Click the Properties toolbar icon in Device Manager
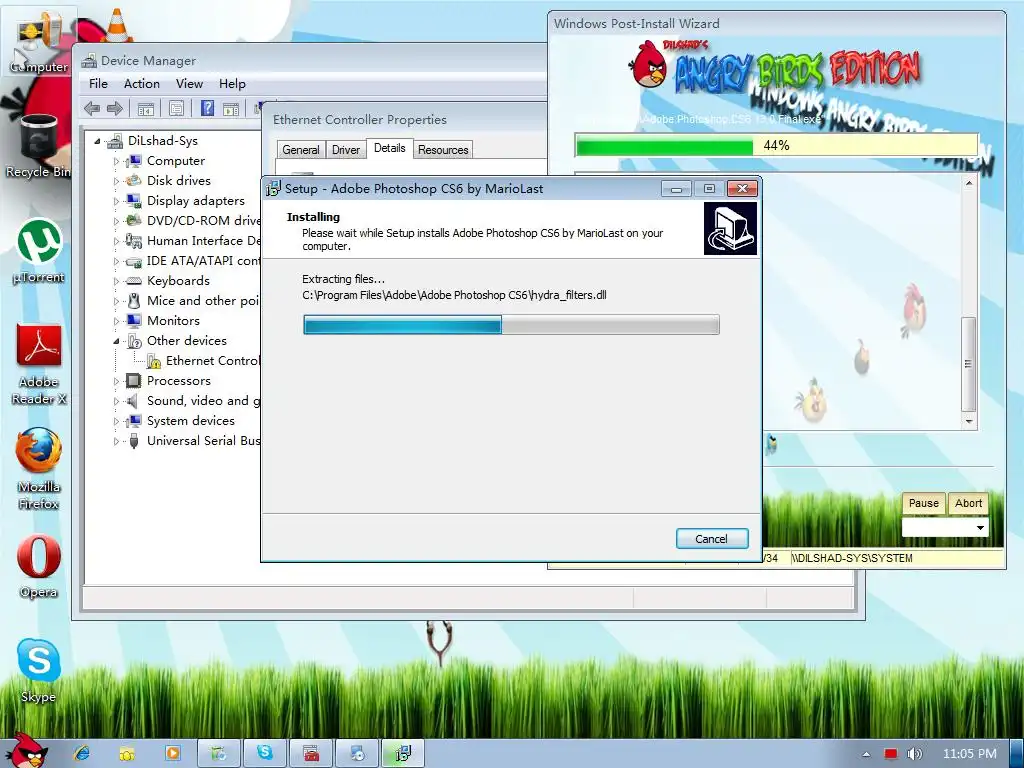The image size is (1024, 768). [x=176, y=108]
